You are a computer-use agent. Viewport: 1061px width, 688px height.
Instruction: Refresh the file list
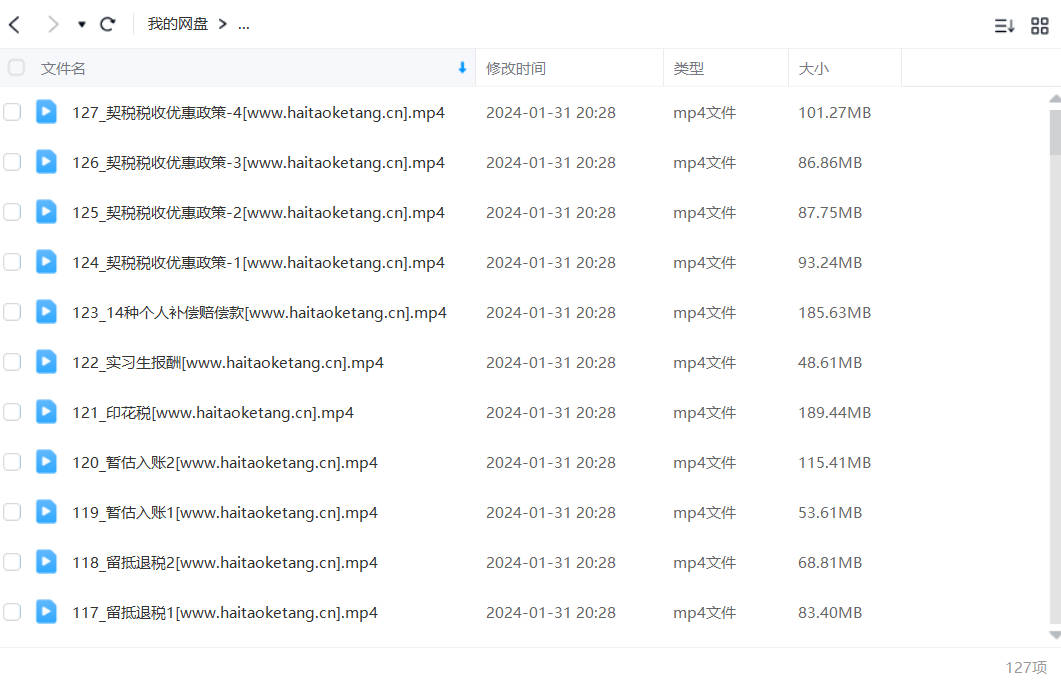click(108, 25)
